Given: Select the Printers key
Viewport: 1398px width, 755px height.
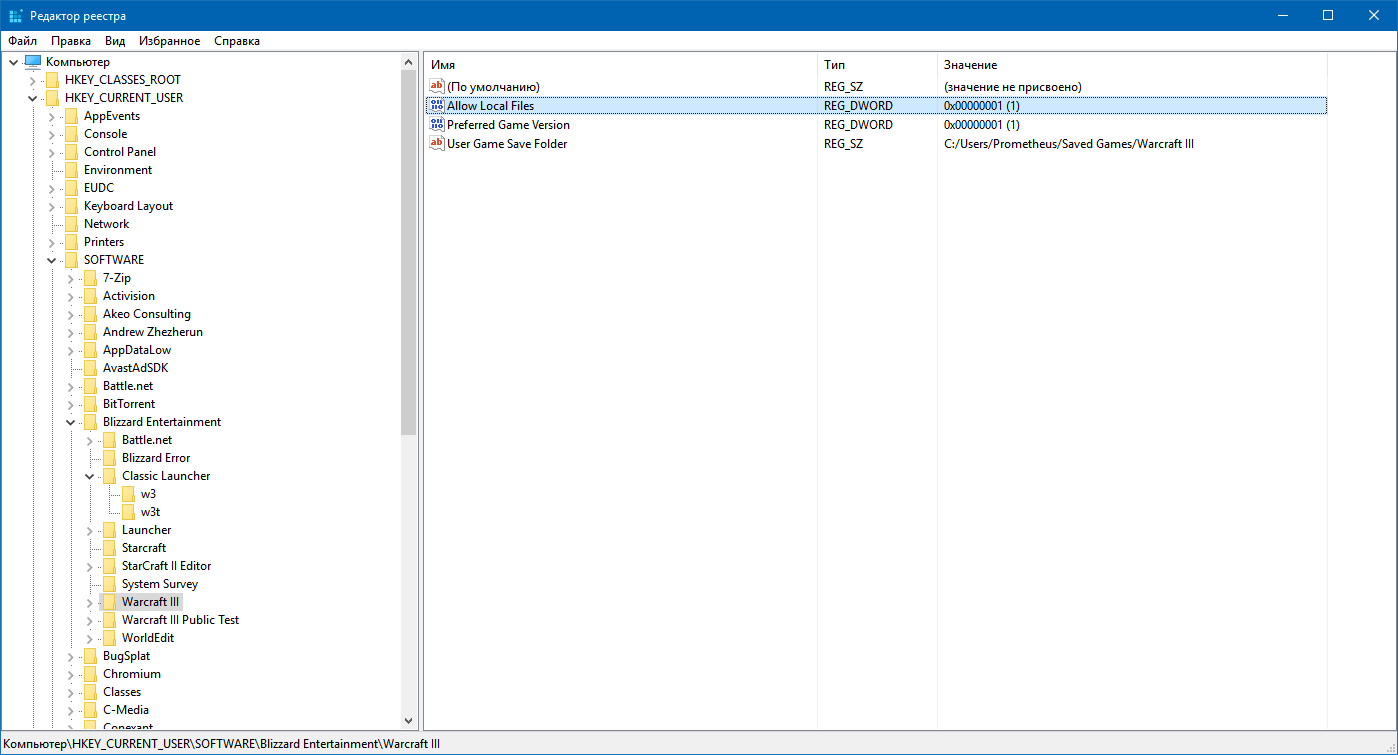Looking at the screenshot, I should click(x=104, y=242).
